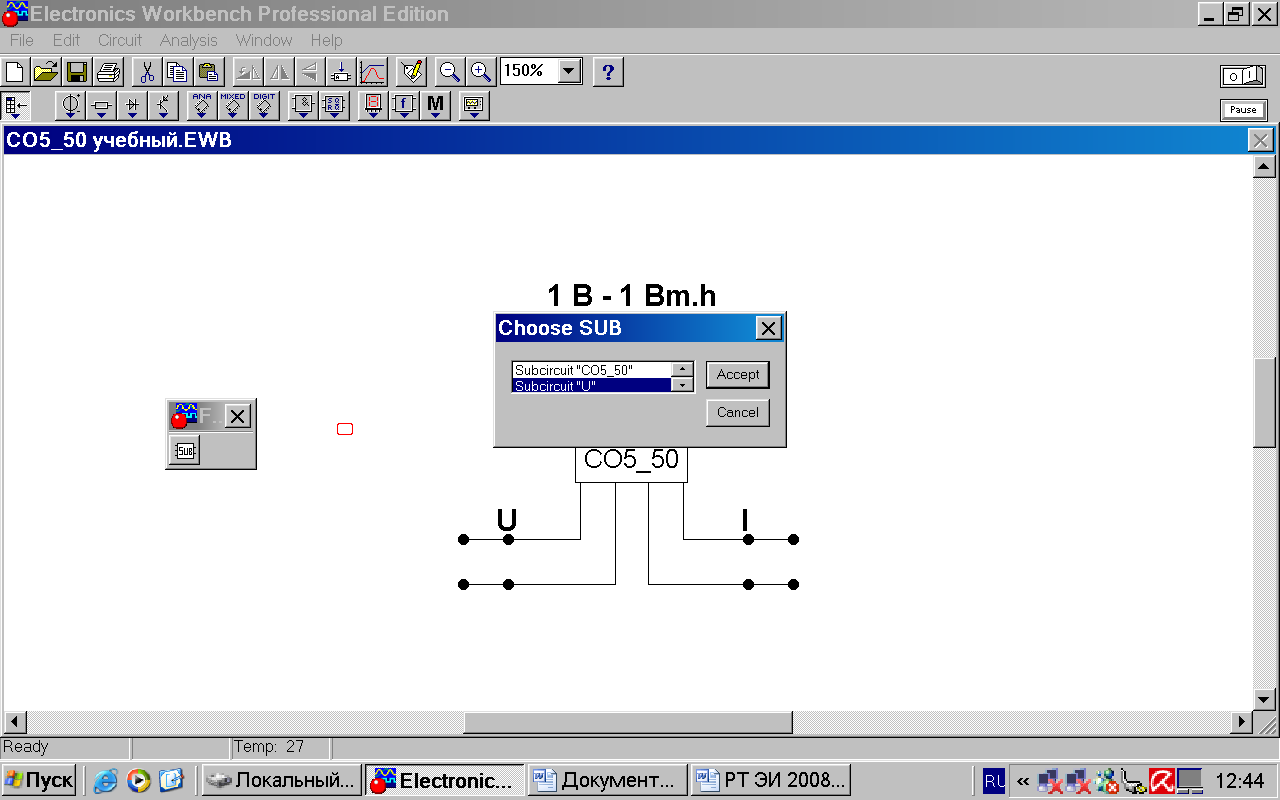Display the analysis graphs

[x=373, y=72]
